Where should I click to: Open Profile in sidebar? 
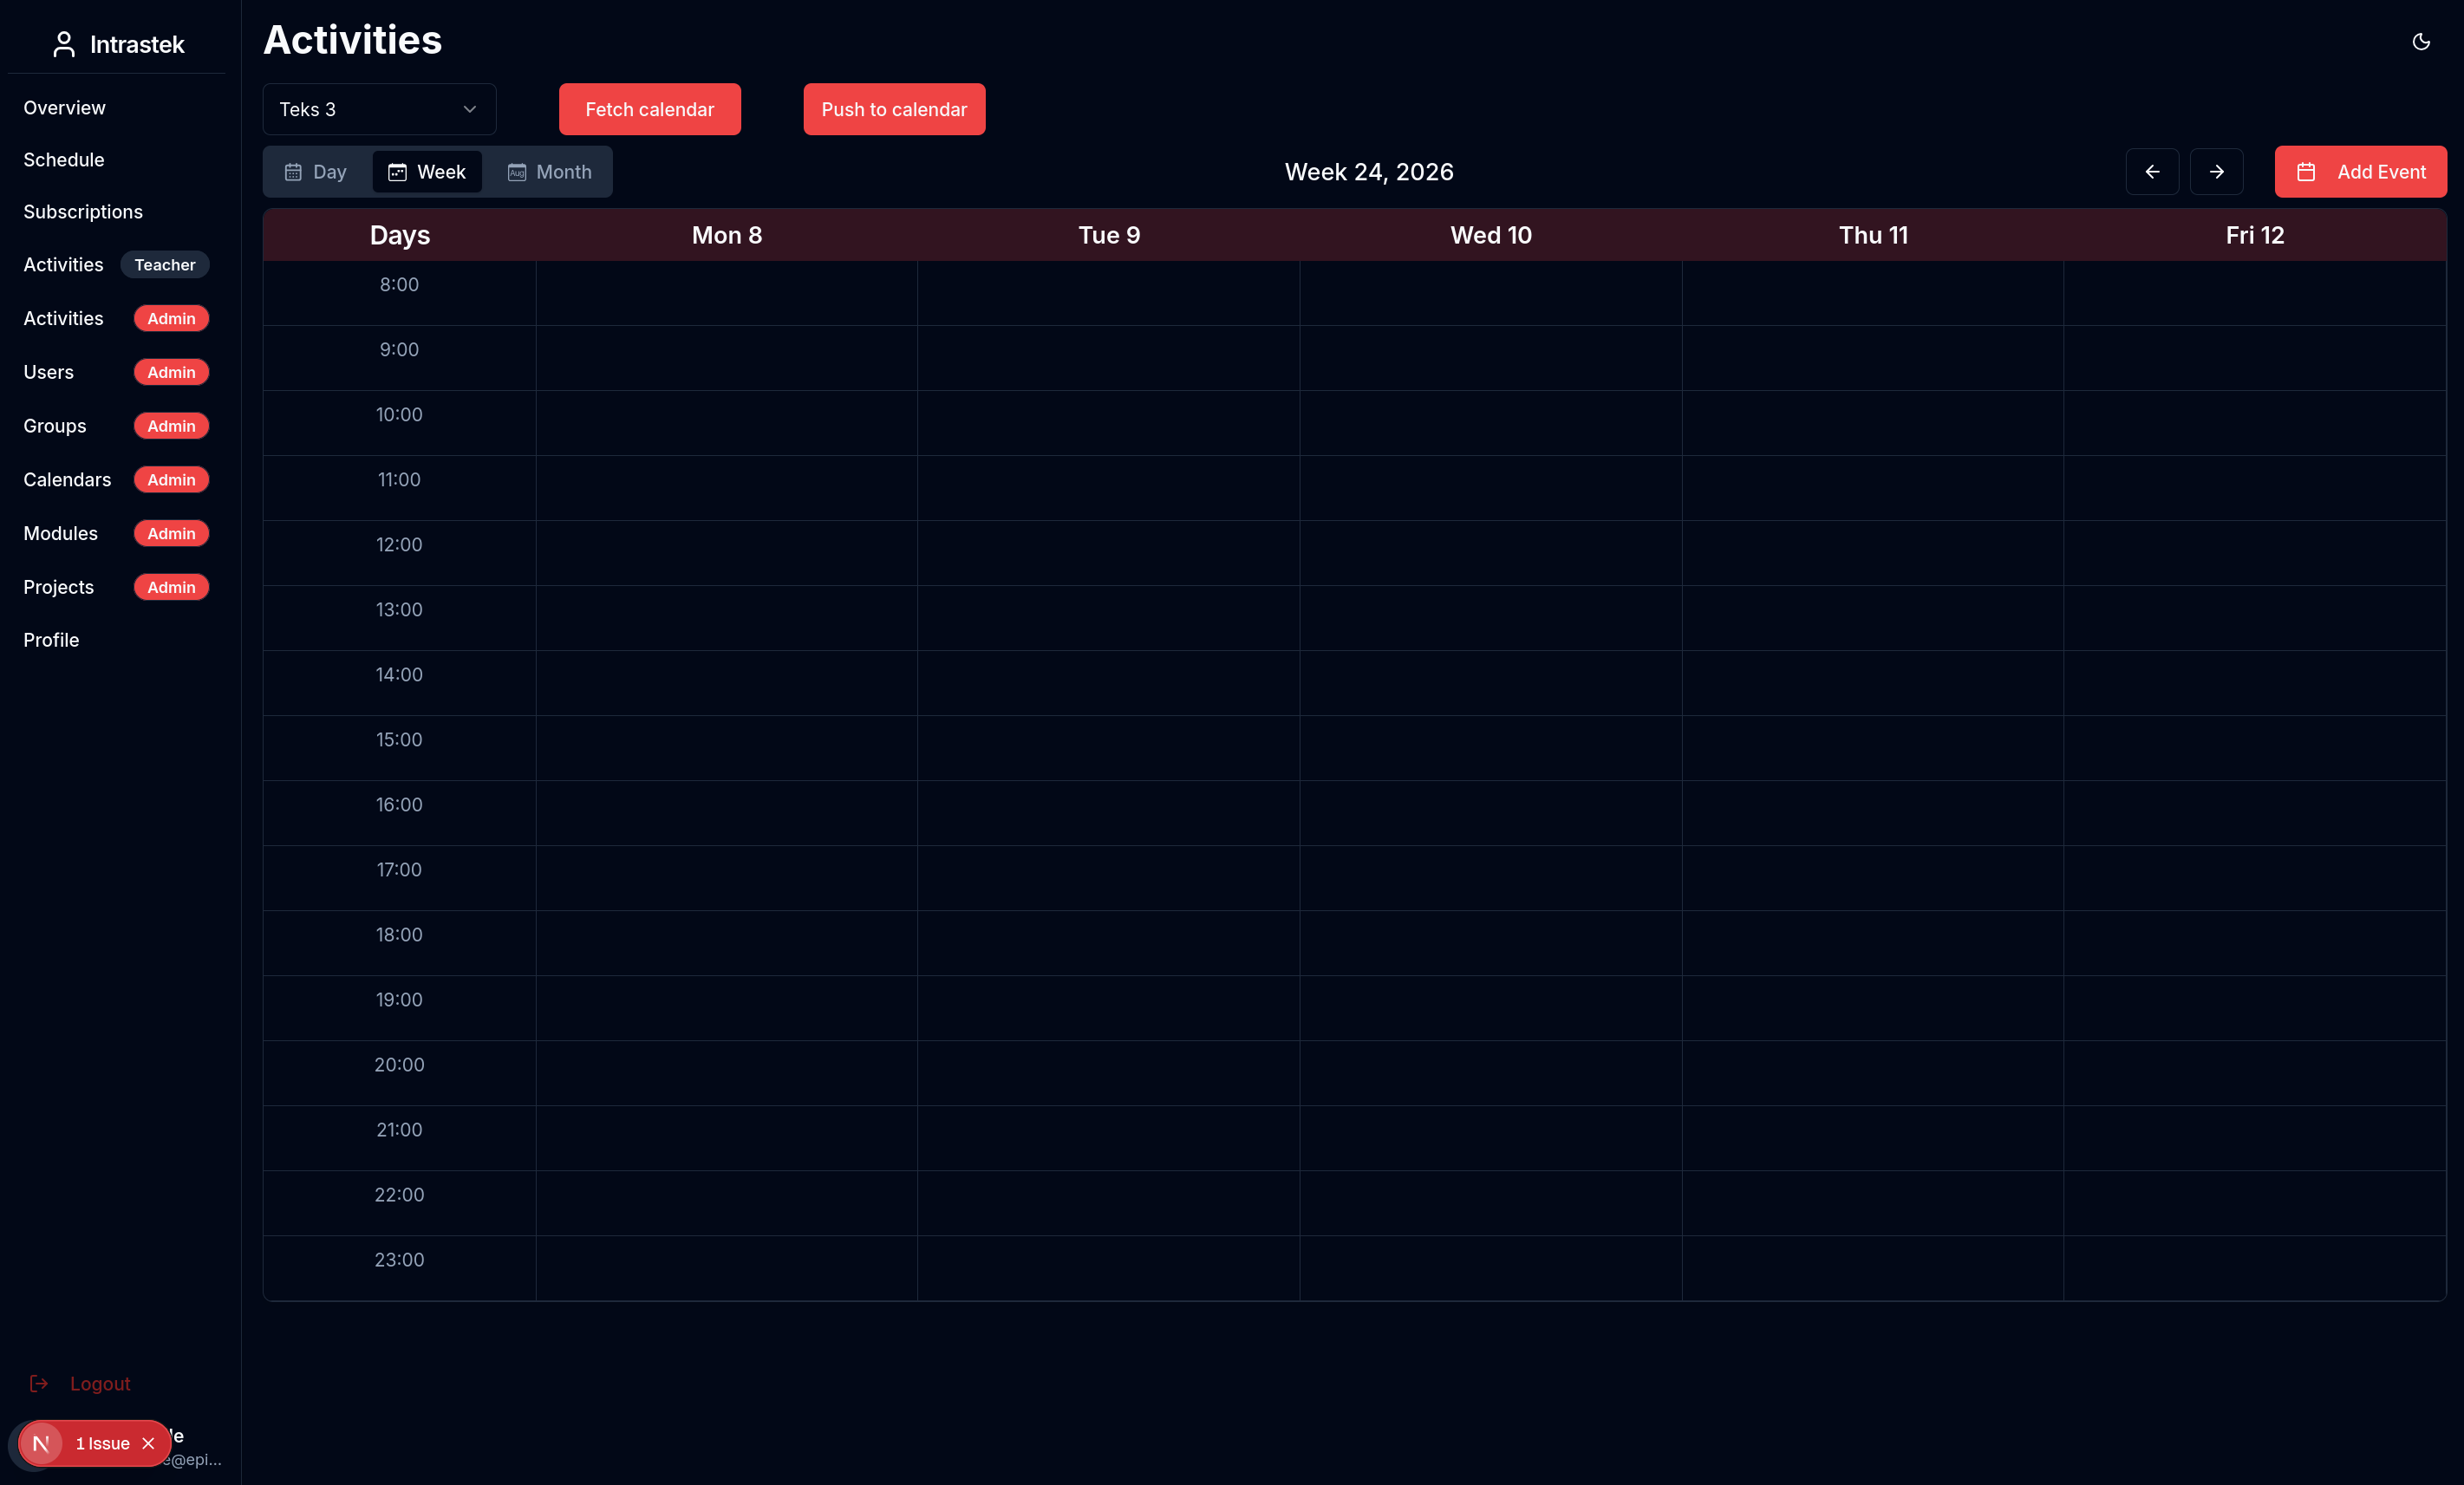tap(51, 640)
